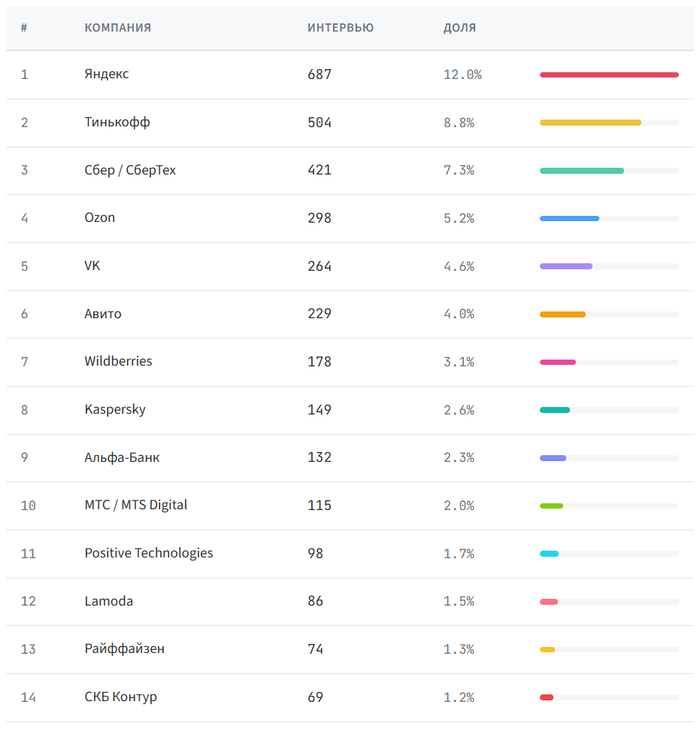This screenshot has height=738, width=700.
Task: Click the Альфа-Банк company name
Action: (x=122, y=457)
